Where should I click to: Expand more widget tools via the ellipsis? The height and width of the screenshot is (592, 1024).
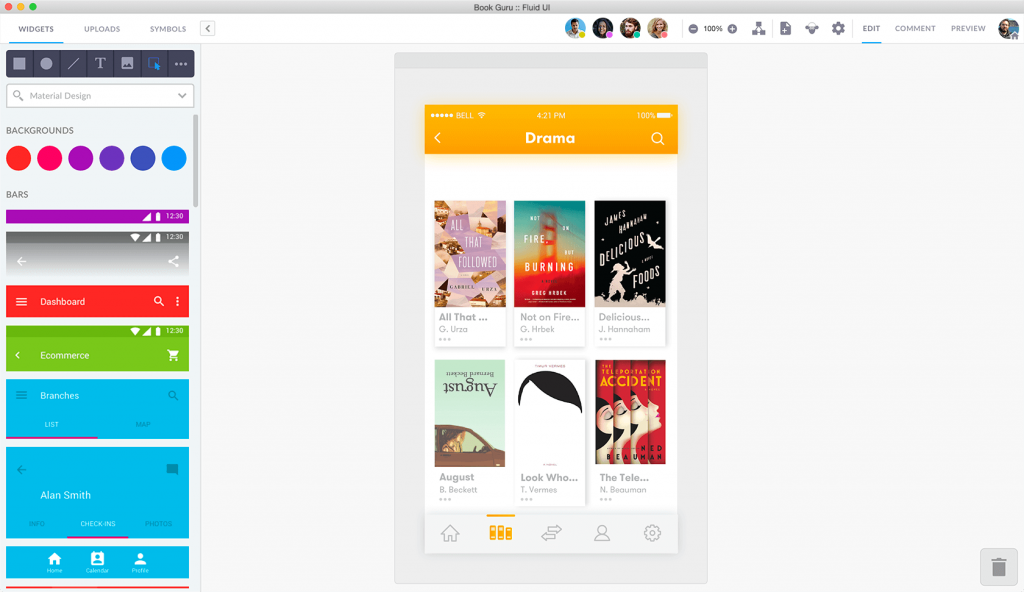[x=181, y=63]
